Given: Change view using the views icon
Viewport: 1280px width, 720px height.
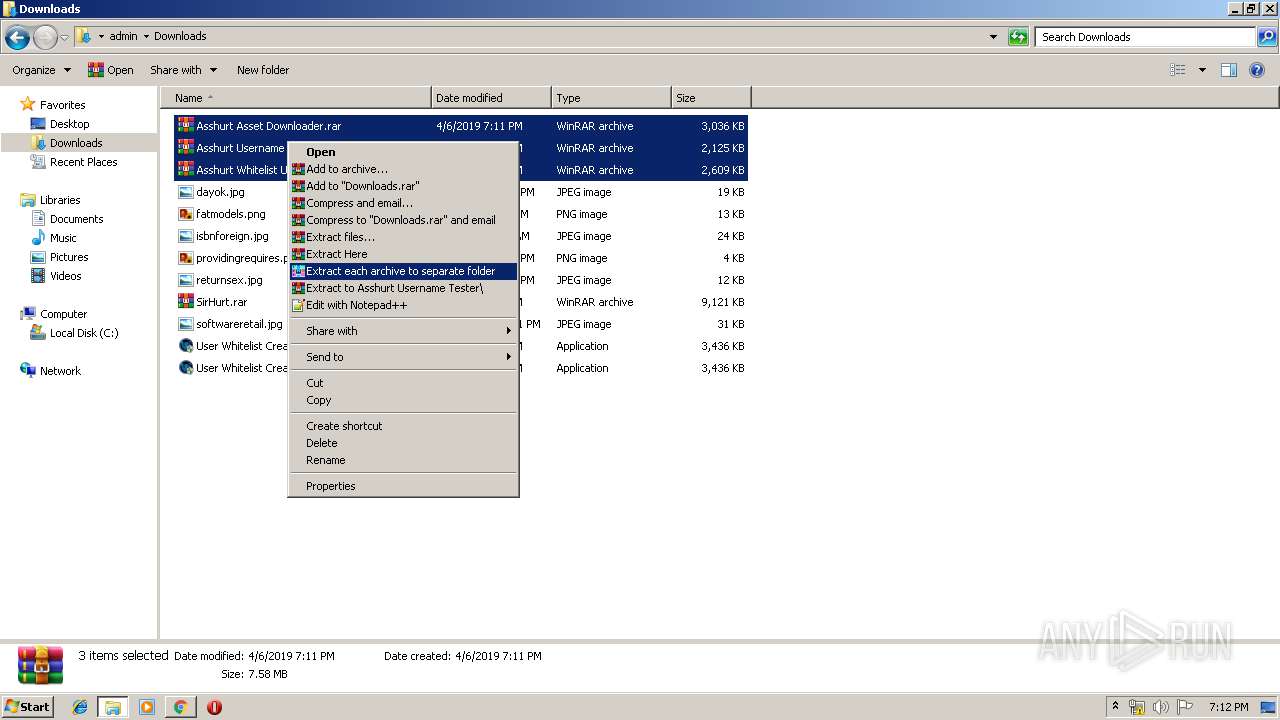Looking at the screenshot, I should 1178,70.
